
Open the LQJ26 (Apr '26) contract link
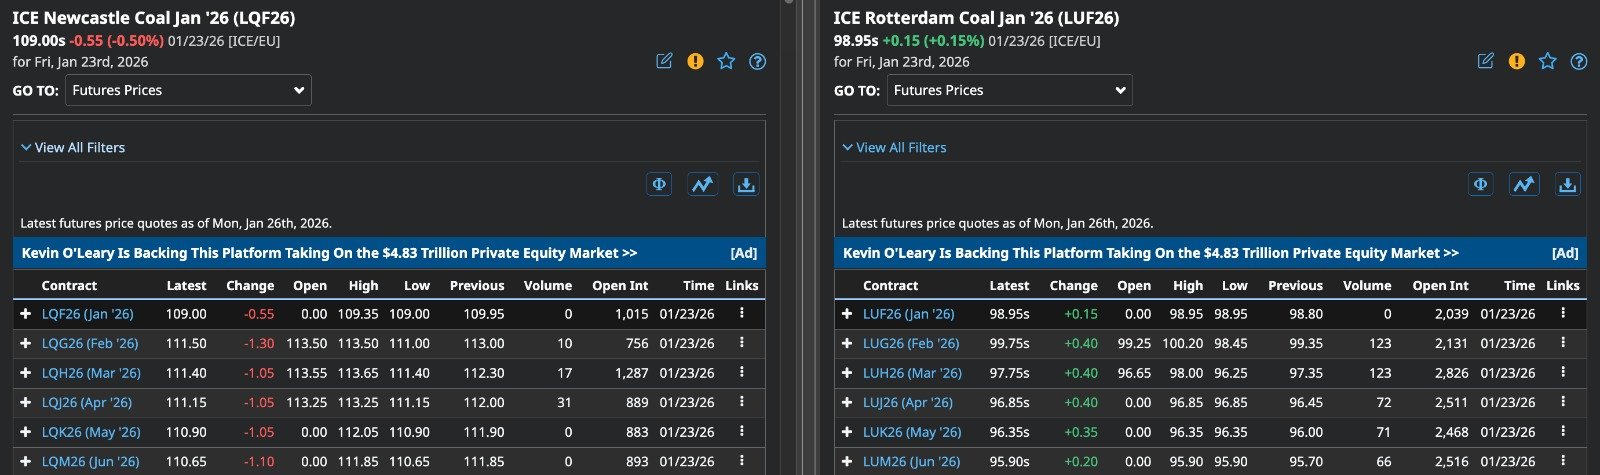click(86, 402)
